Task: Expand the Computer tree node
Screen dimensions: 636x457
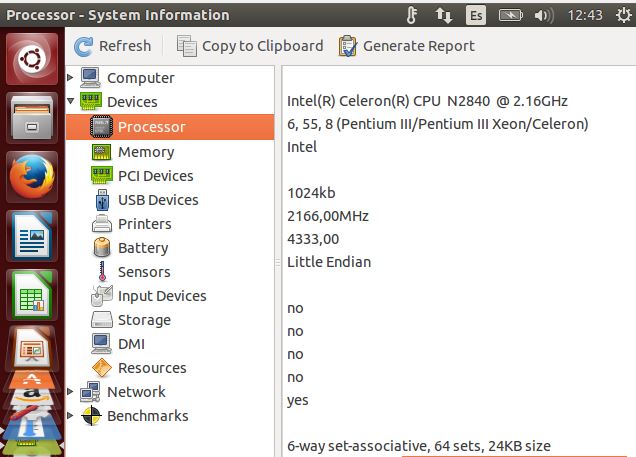Action: coord(70,78)
